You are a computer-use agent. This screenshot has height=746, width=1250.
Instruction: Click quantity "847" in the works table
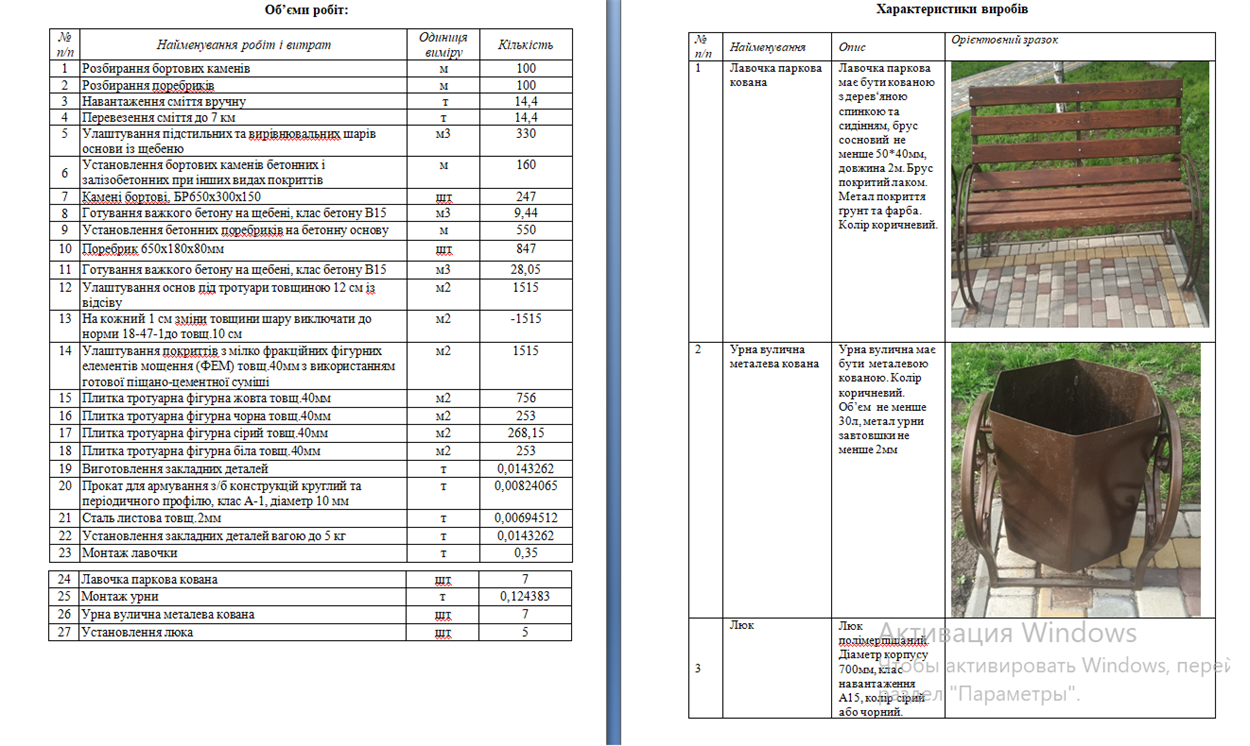click(526, 250)
